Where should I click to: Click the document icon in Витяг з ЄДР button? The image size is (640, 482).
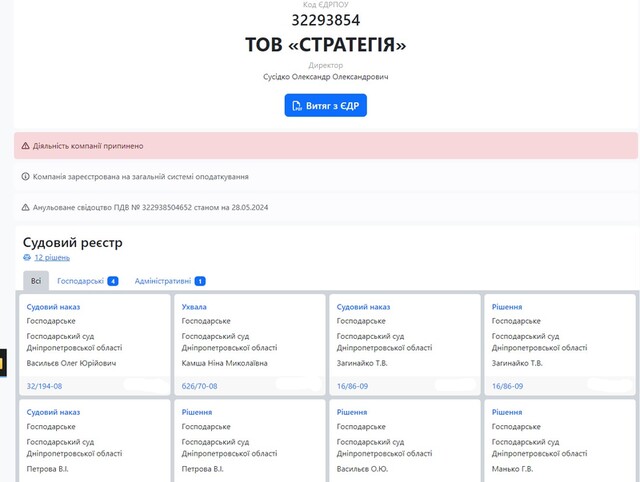(x=296, y=105)
